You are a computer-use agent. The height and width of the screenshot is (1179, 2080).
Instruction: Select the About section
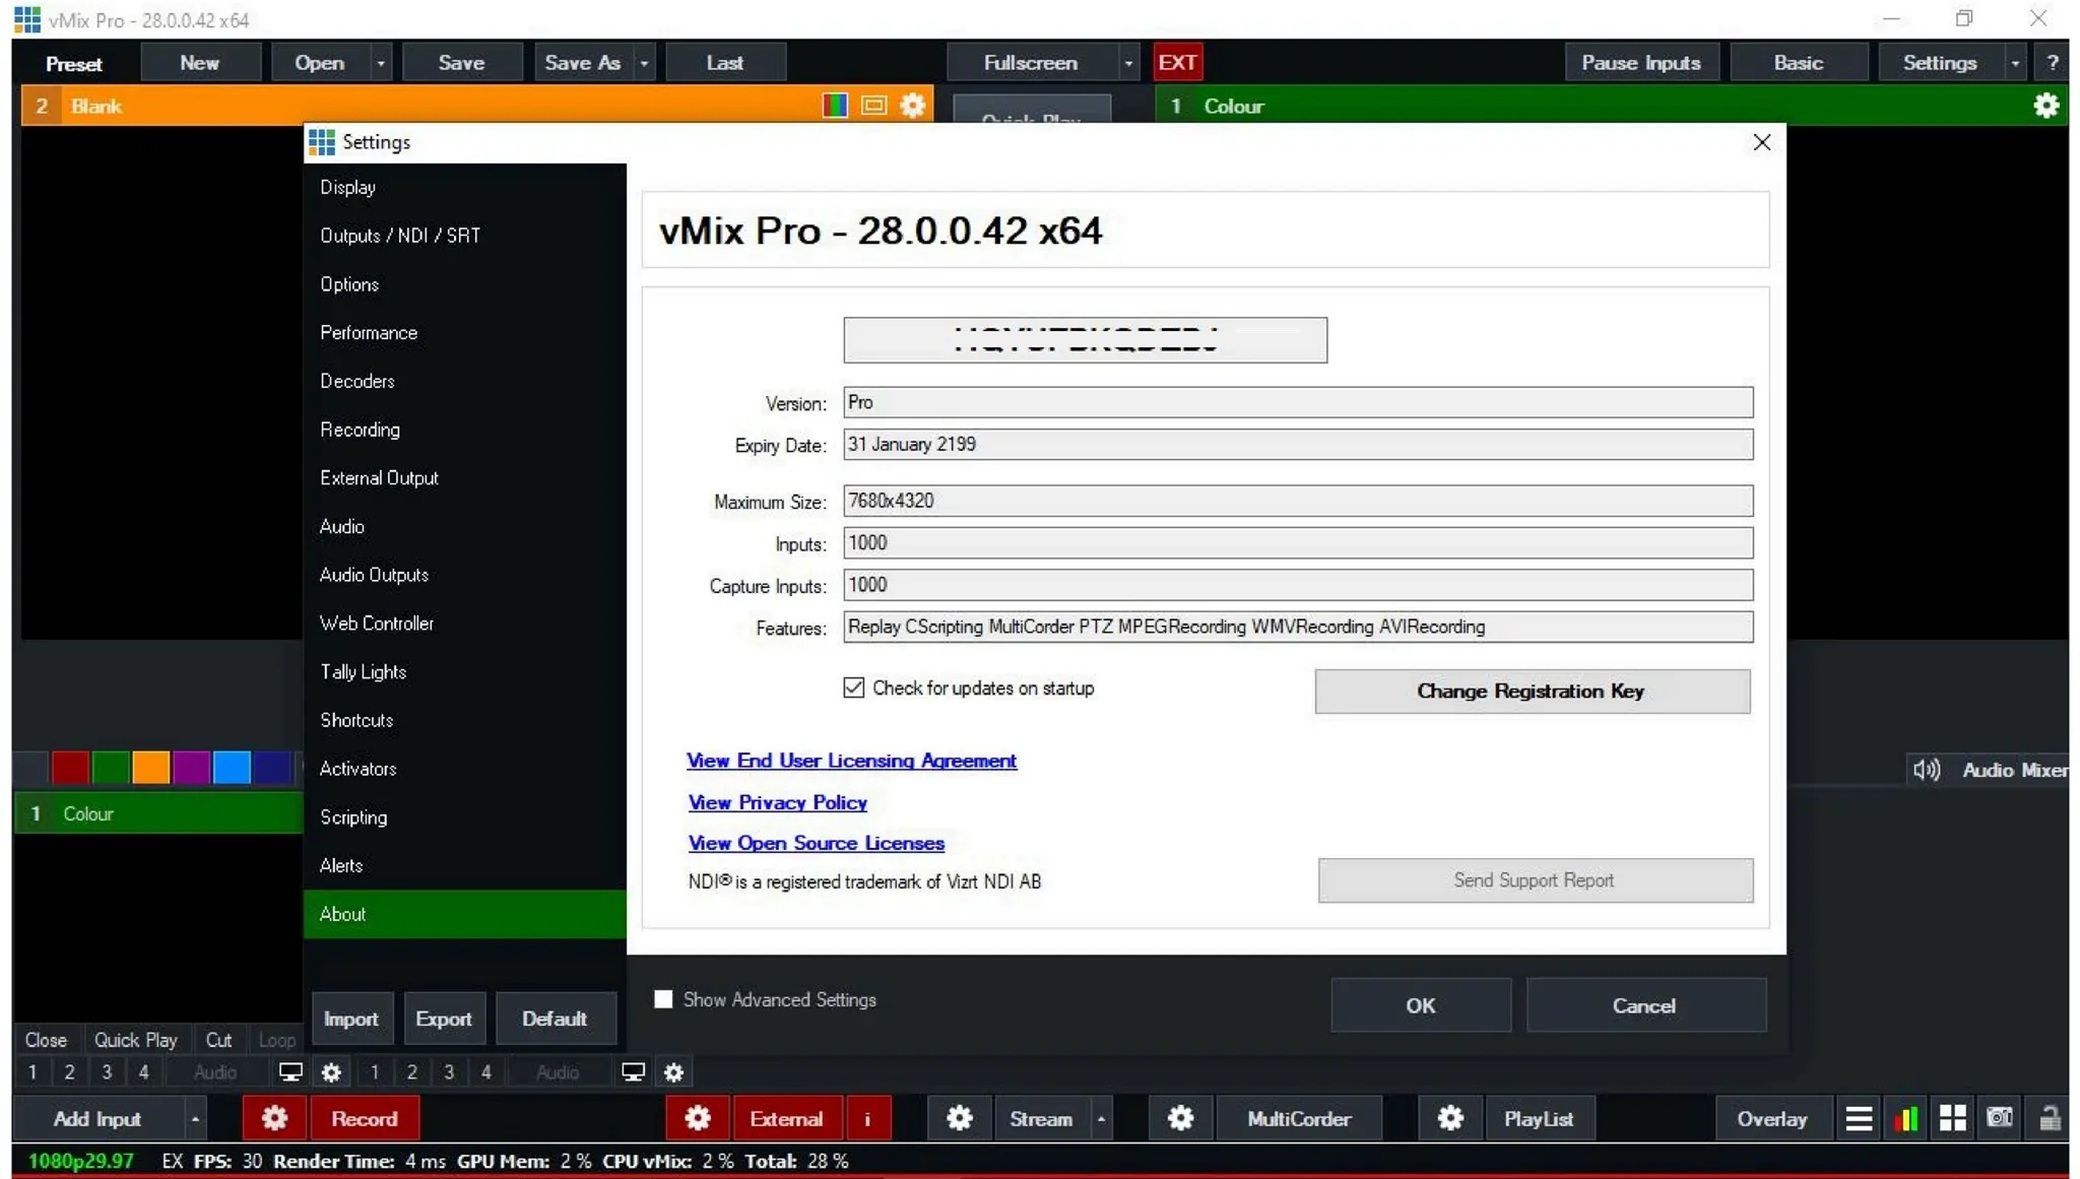tap(464, 914)
